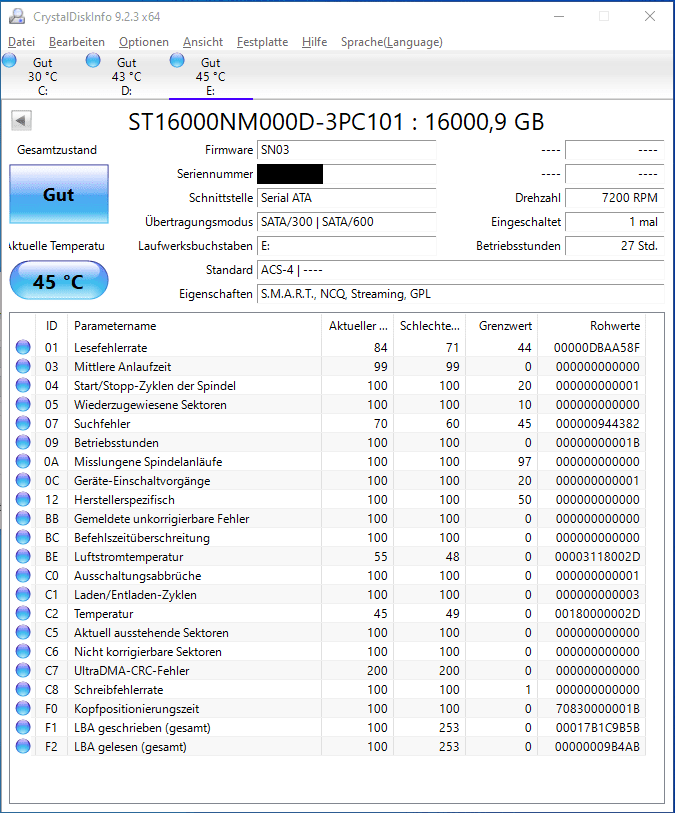Click status orb for Luftstromtemperatur row

point(23,556)
